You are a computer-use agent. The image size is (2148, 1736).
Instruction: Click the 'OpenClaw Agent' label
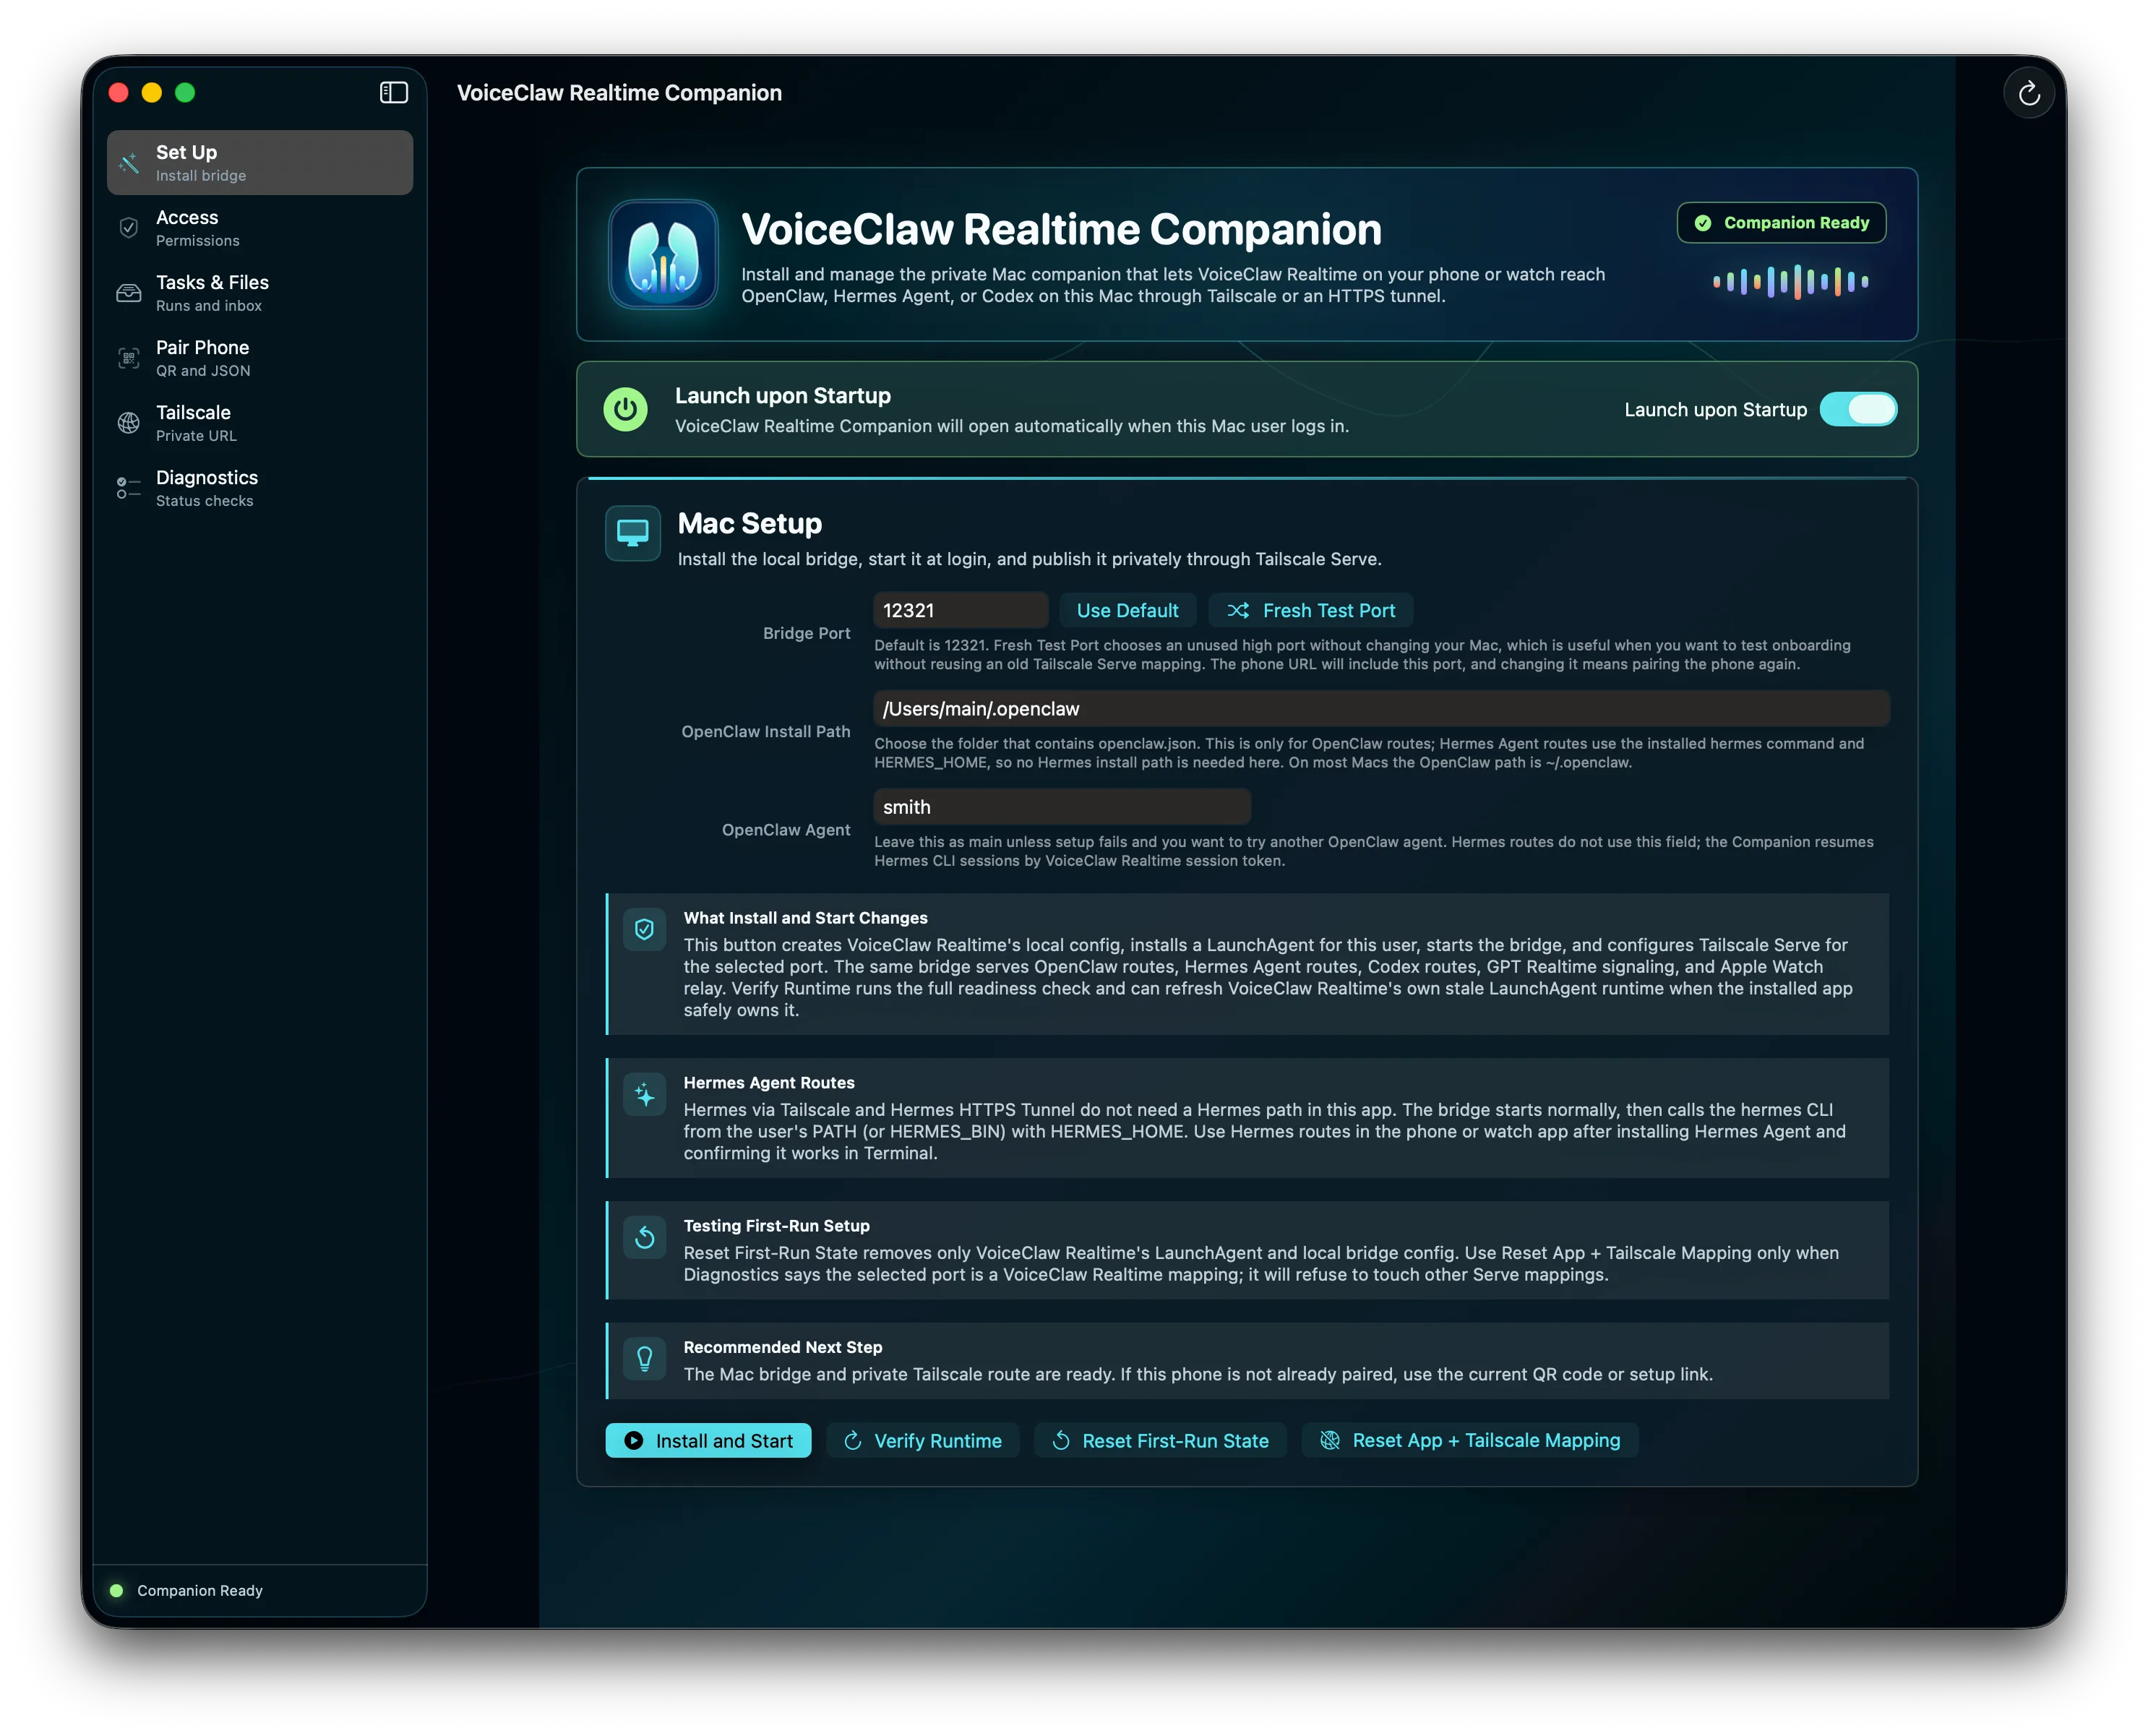(x=786, y=829)
